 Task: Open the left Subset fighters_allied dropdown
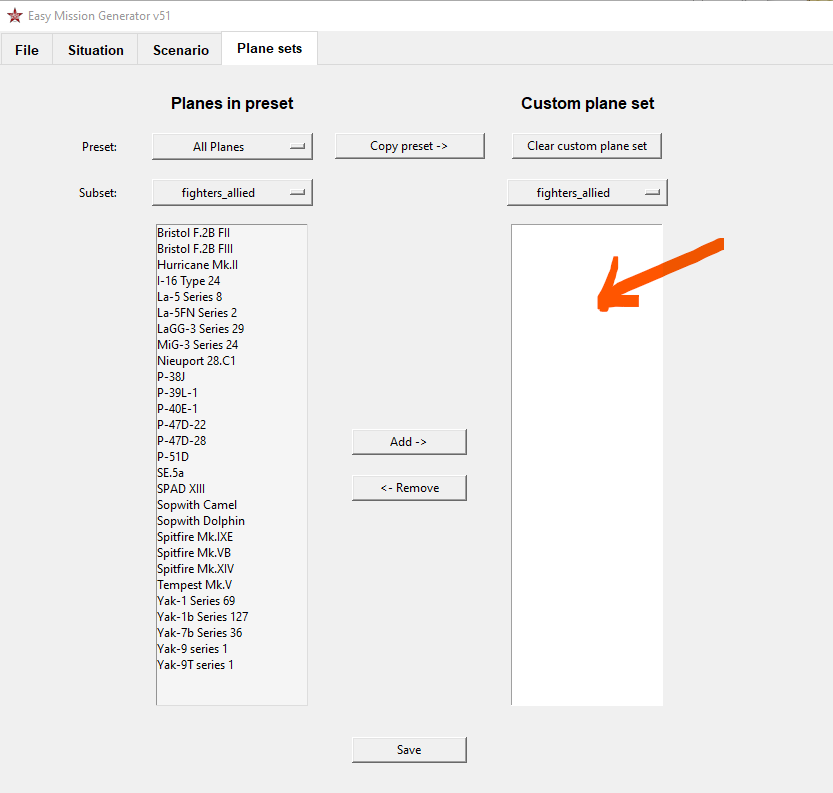[x=232, y=193]
